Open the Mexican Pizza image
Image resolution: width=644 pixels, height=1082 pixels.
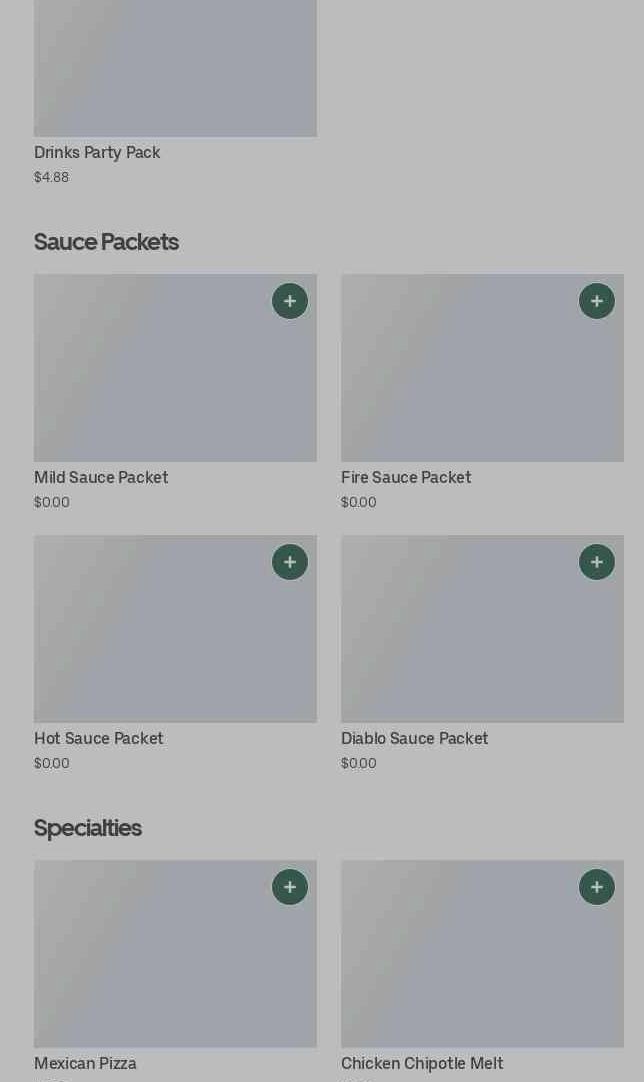pos(150,965)
